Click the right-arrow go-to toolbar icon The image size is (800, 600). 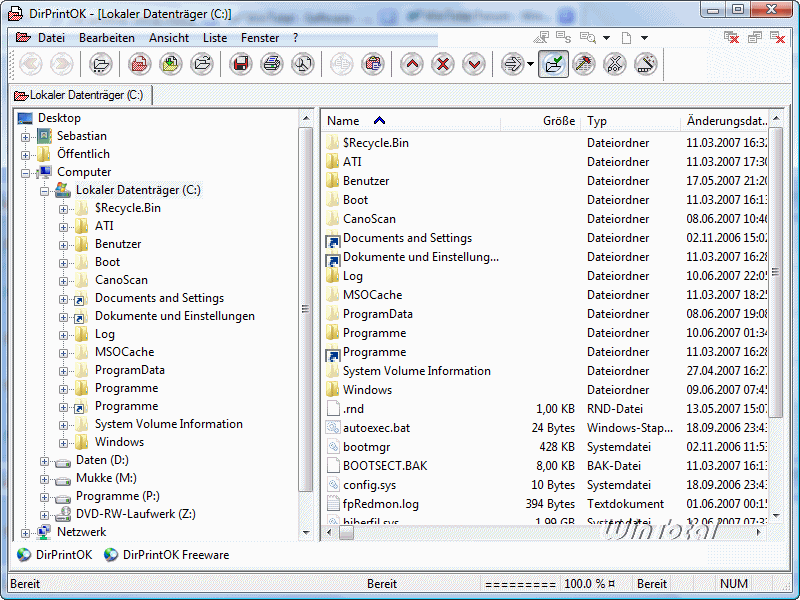coord(512,64)
